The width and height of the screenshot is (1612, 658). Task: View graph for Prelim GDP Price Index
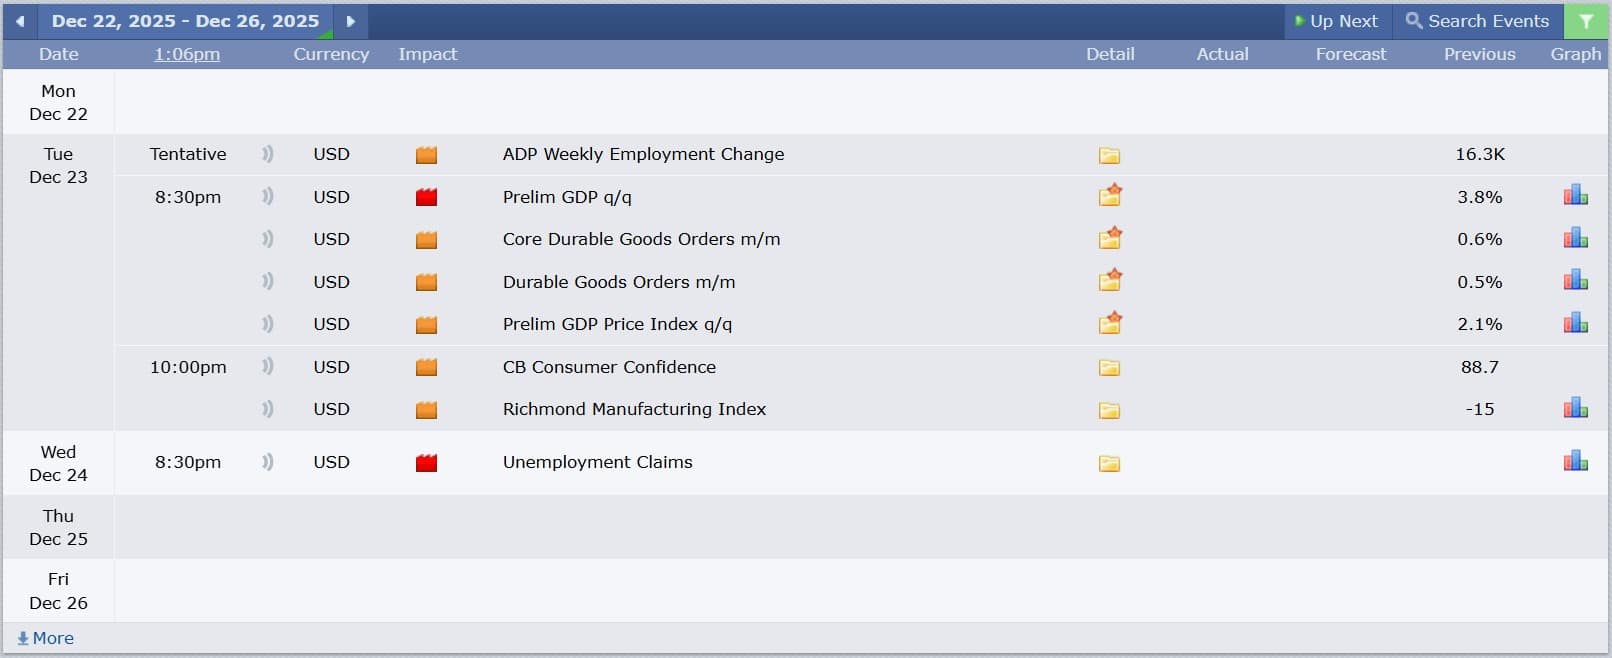[x=1575, y=324]
